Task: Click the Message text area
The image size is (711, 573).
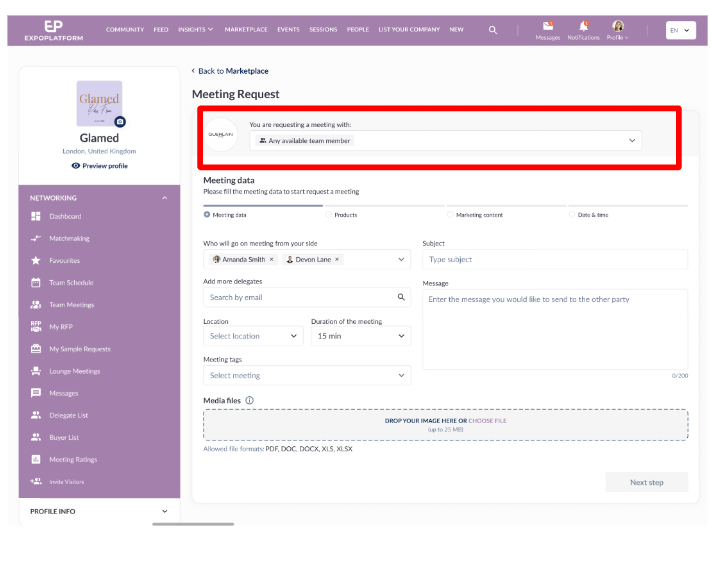Action: tap(555, 330)
